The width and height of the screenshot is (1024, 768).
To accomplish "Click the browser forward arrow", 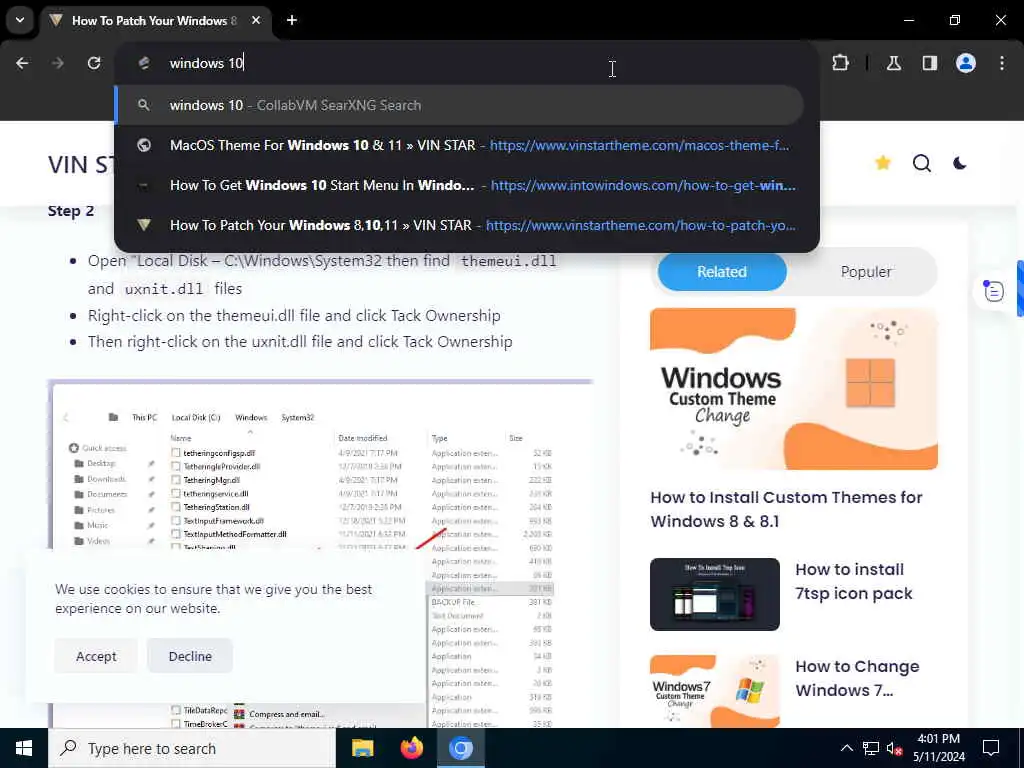I will [58, 63].
